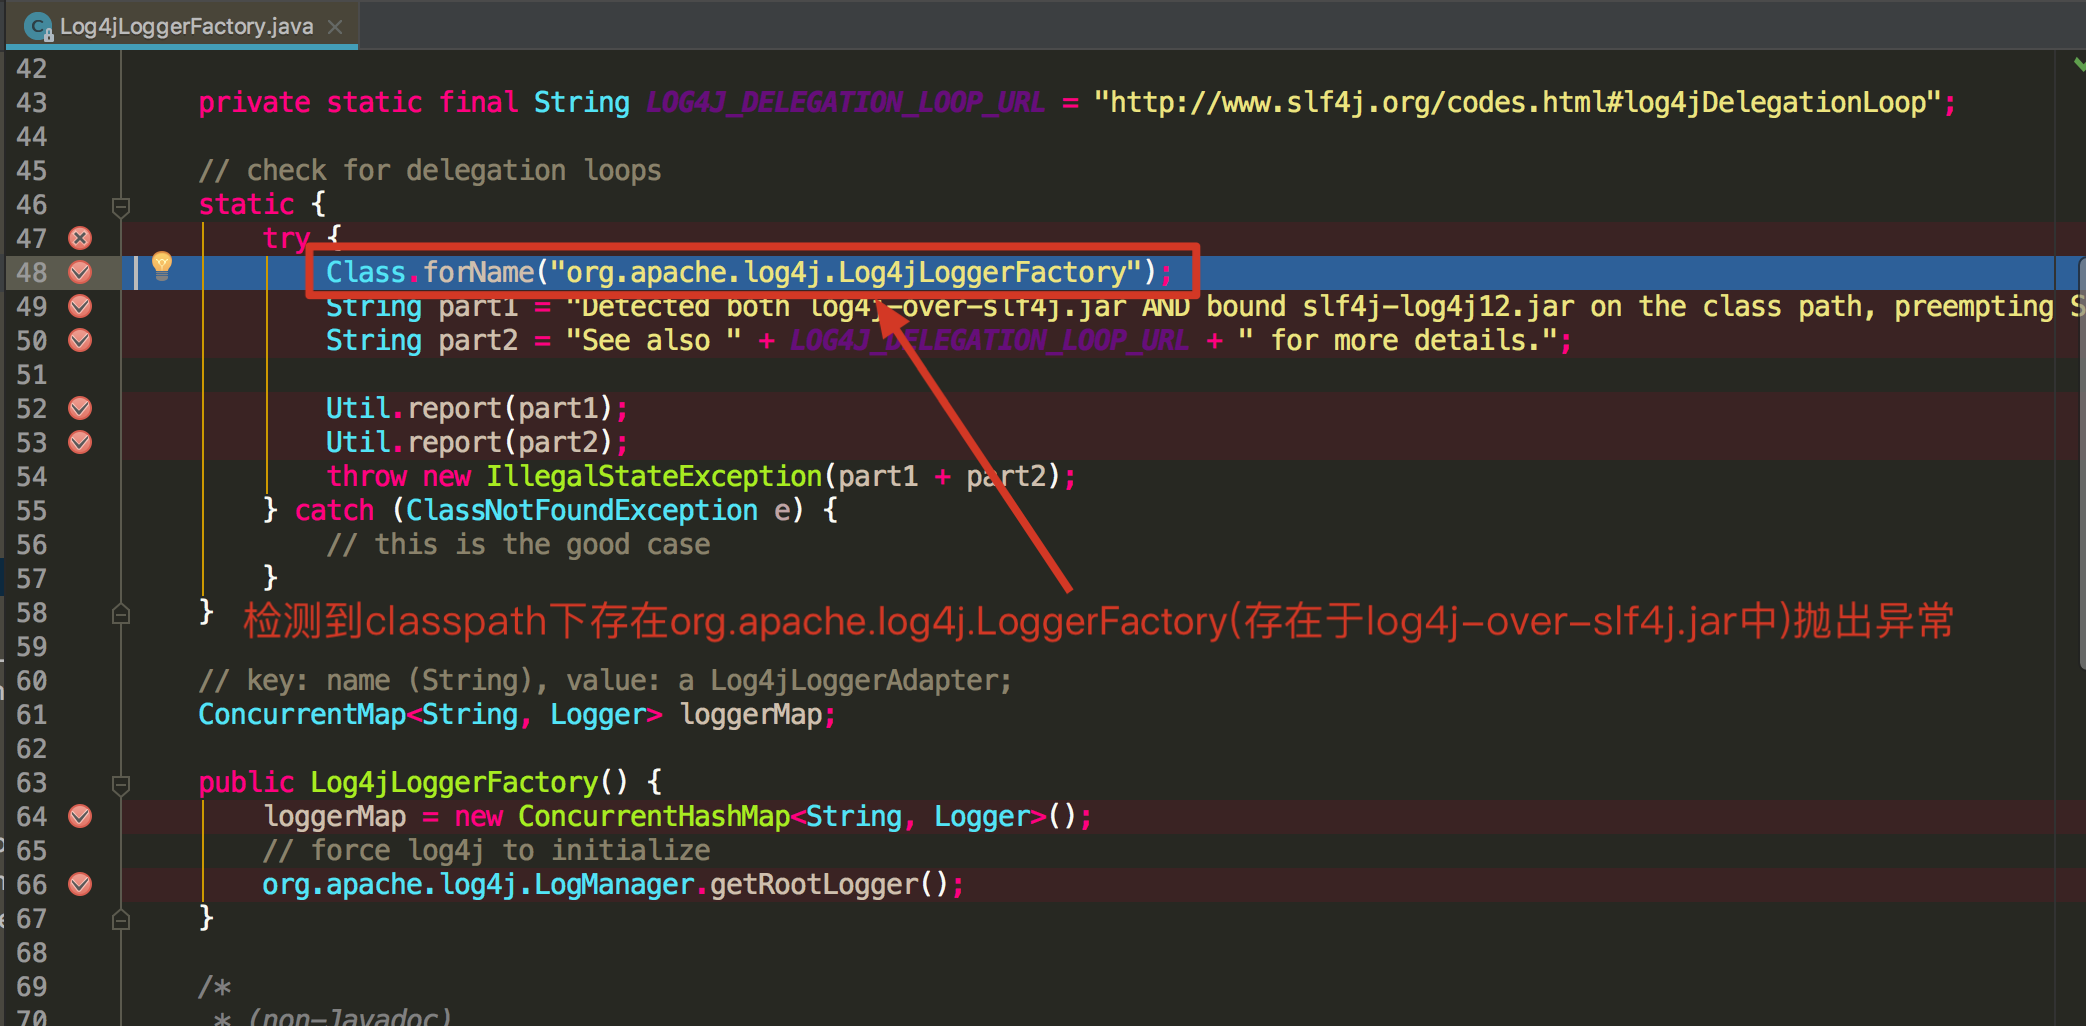2086x1026 pixels.
Task: Open the yellow lightbulb quick-fix on line 48
Action: coord(162,265)
